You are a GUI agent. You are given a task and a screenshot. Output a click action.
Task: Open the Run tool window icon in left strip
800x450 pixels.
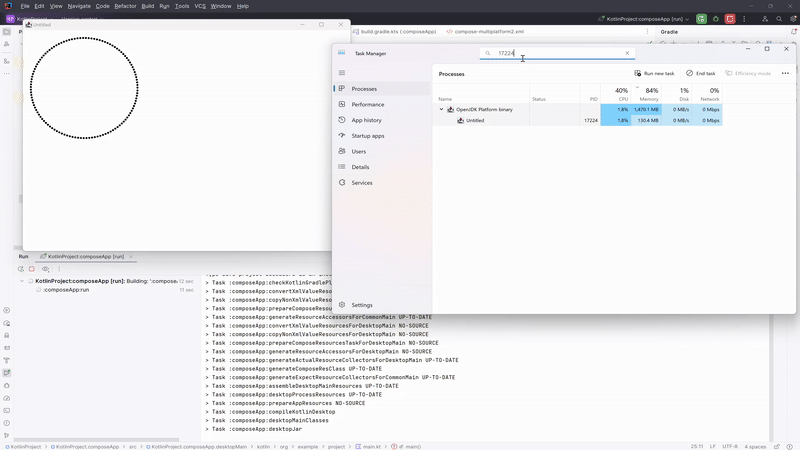pos(7,373)
